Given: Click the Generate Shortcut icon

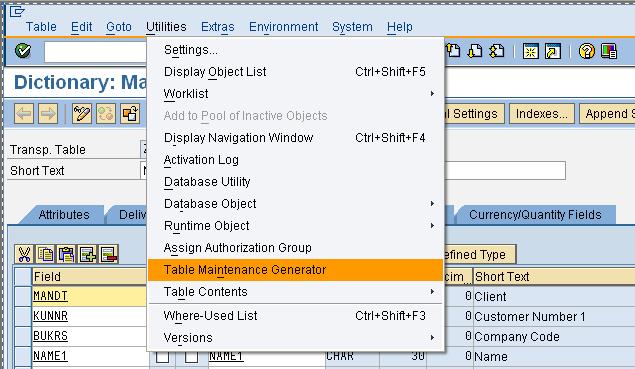Looking at the screenshot, I should click(x=553, y=51).
